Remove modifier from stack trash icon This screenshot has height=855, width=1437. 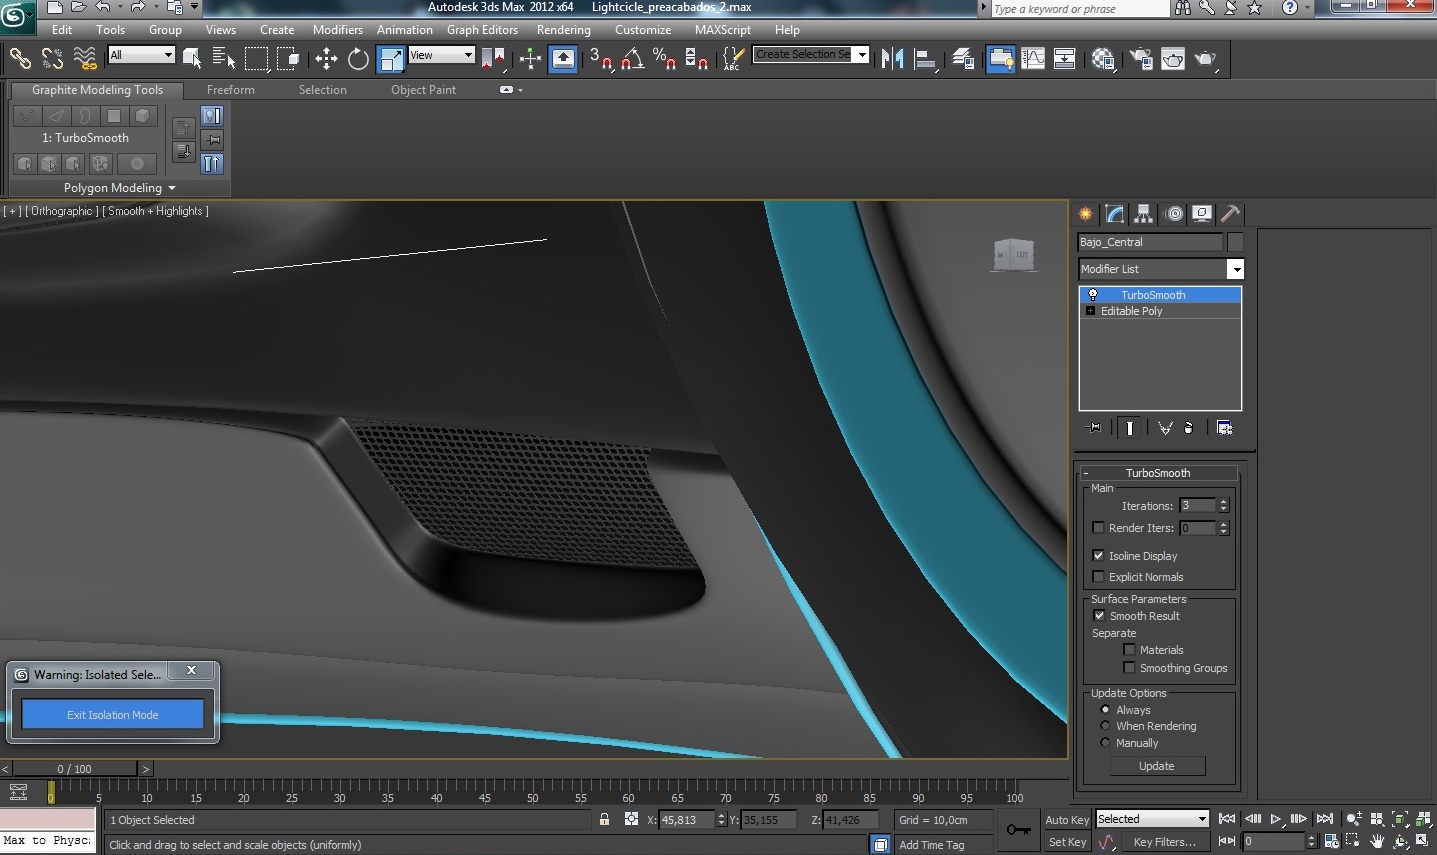(1188, 428)
